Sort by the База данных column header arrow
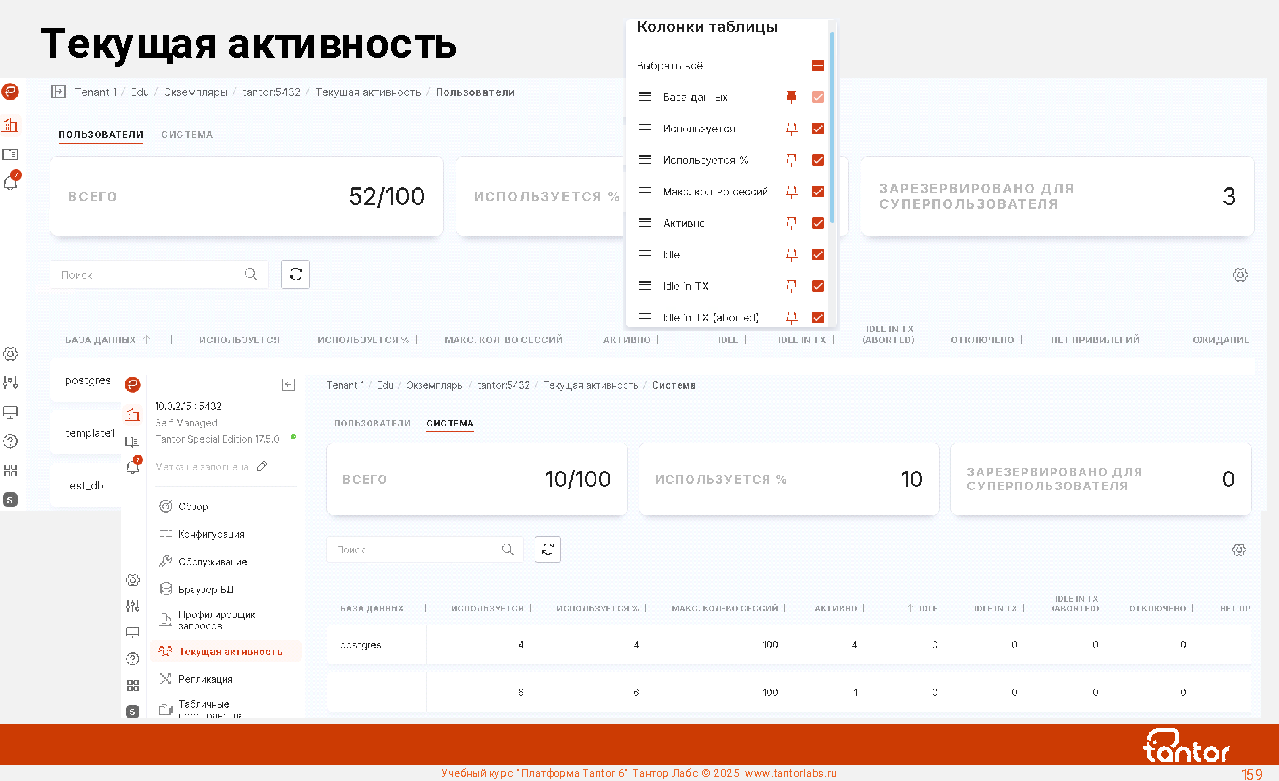Screen dimensions: 1279x781 pyautogui.click(x=147, y=340)
